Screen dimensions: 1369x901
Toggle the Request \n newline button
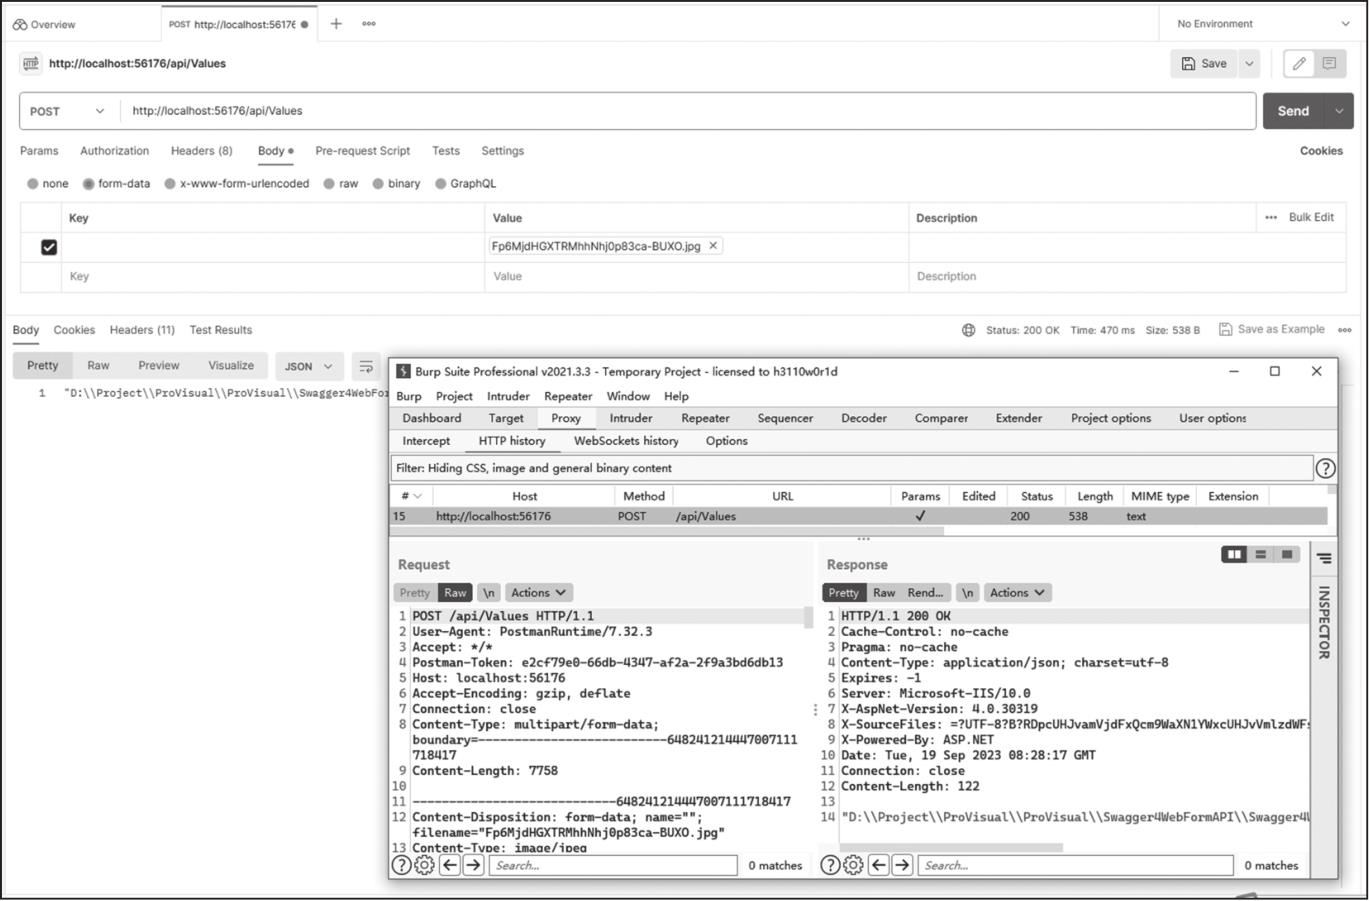488,593
